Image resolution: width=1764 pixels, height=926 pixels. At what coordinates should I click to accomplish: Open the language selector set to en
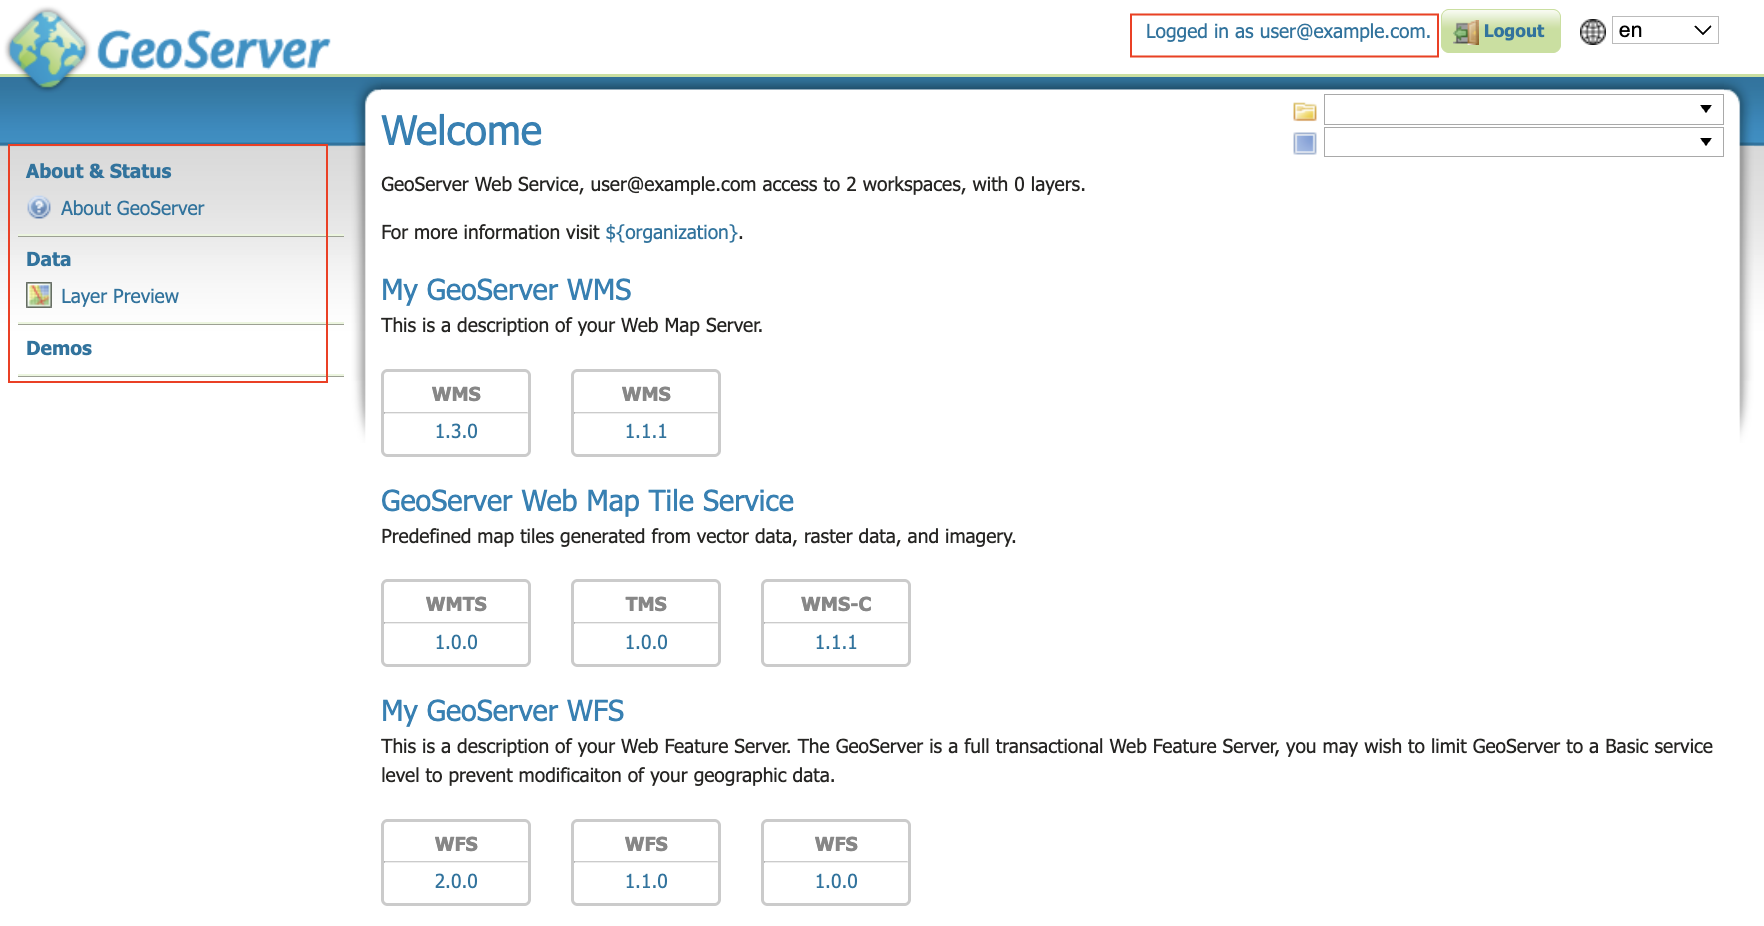(1664, 31)
